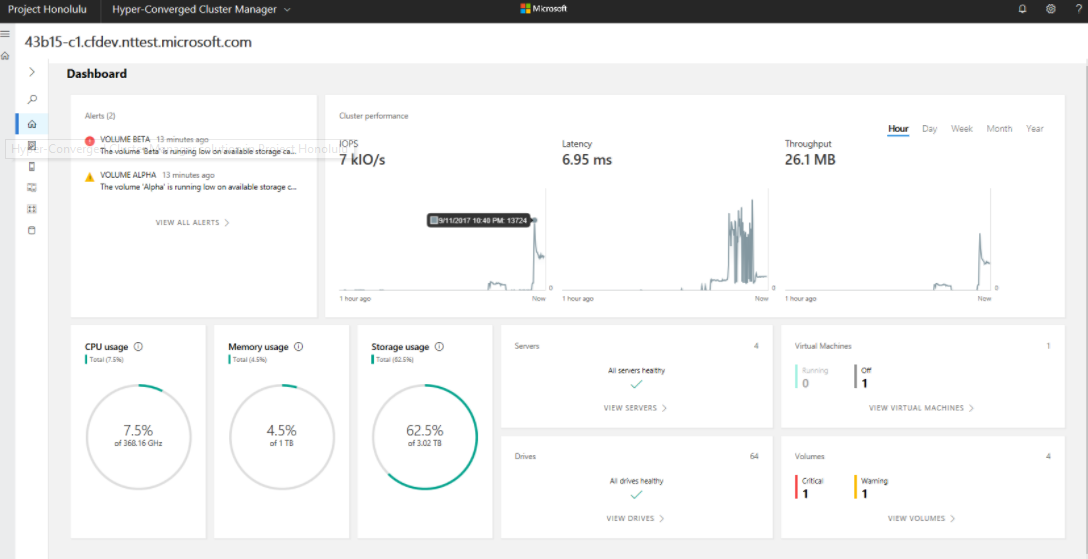The height and width of the screenshot is (559, 1088).
Task: Click the help question mark icon
Action: 1078,9
